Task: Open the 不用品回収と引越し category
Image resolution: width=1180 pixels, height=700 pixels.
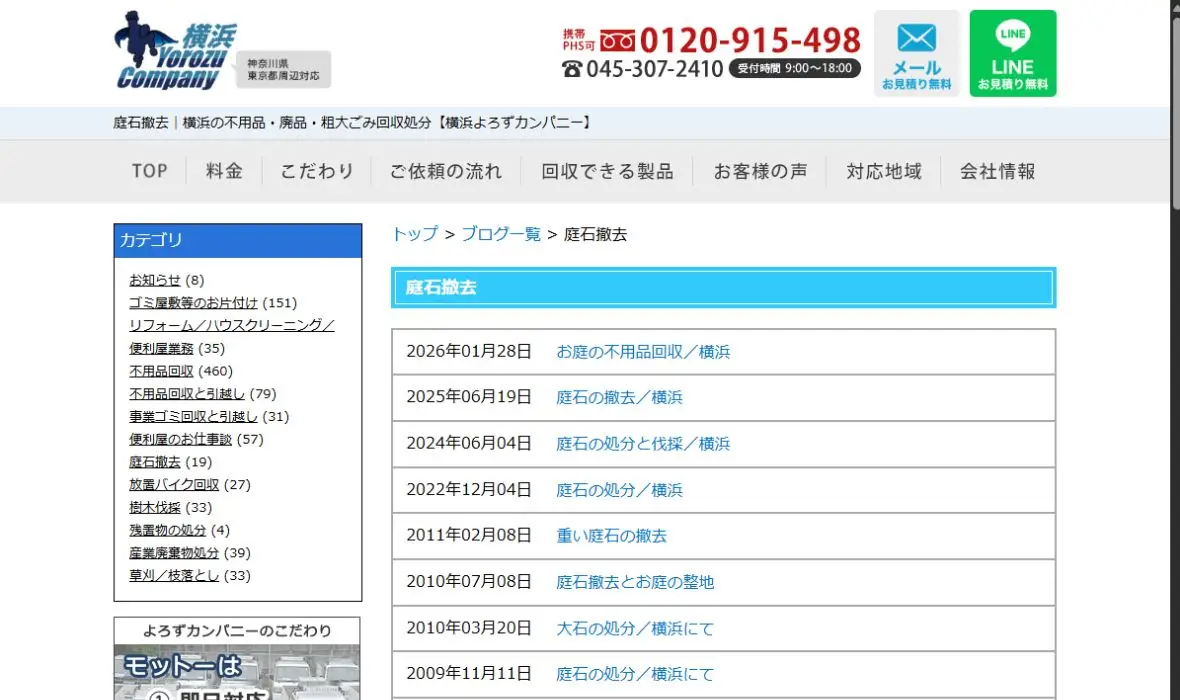Action: click(187, 394)
